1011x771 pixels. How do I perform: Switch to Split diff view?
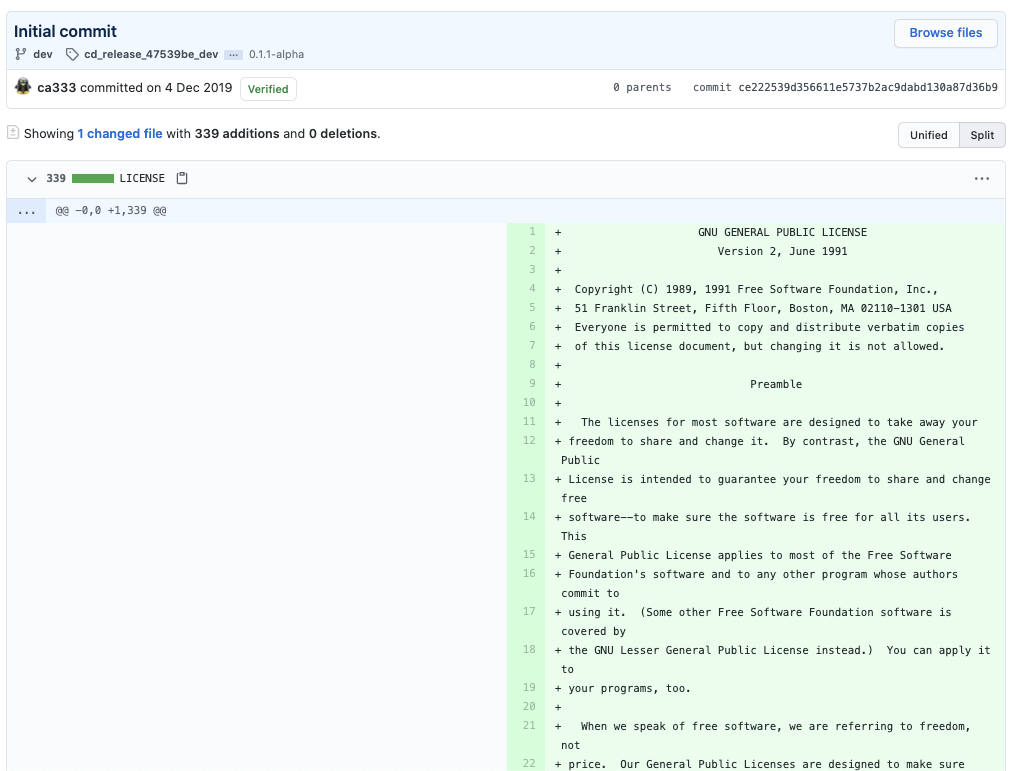982,135
